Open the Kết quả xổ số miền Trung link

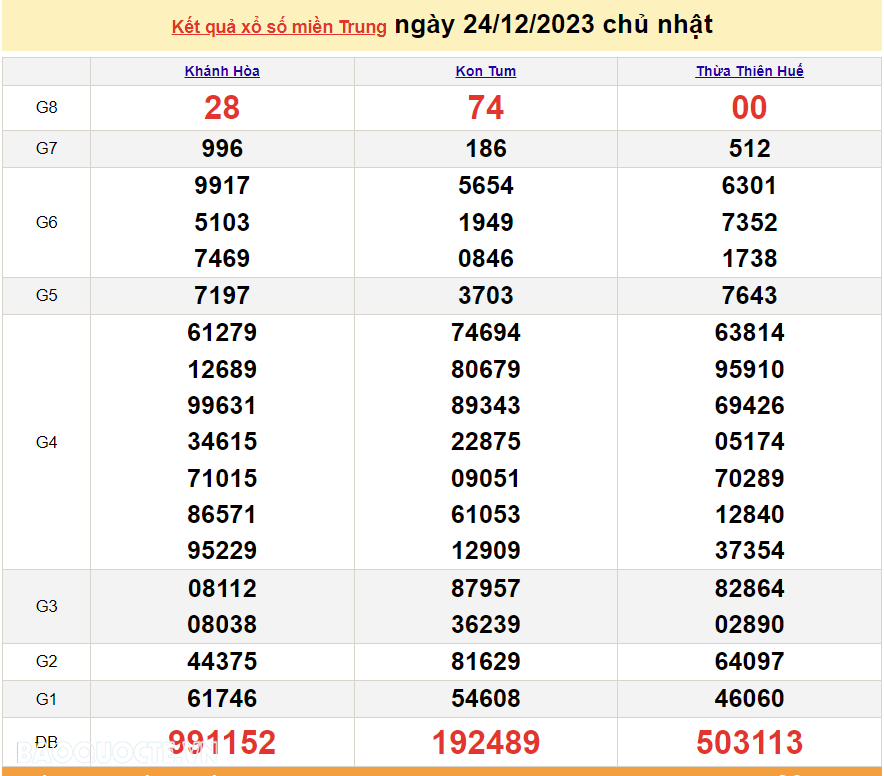pos(279,27)
